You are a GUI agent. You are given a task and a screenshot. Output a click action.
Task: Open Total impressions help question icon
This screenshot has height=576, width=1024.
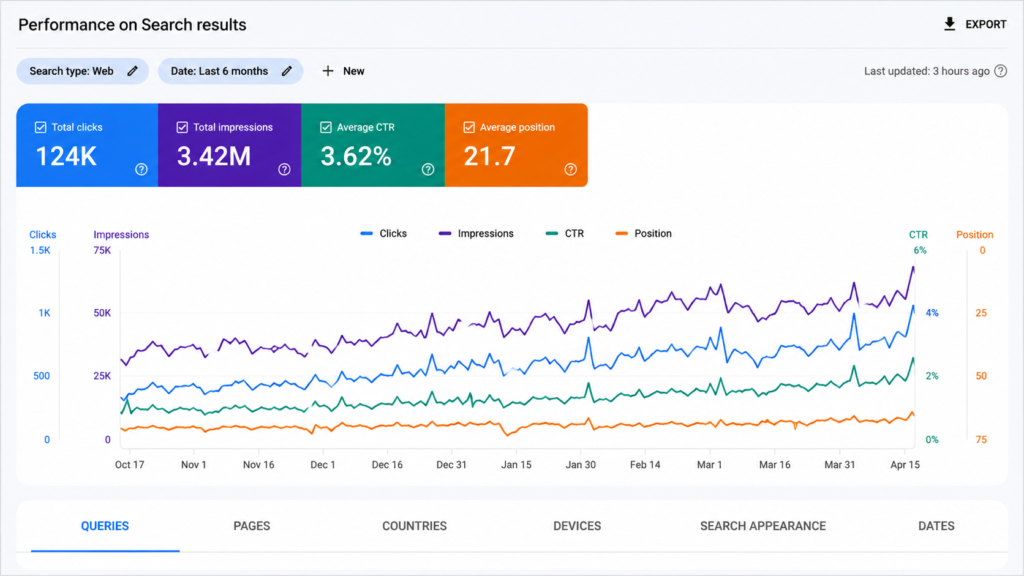pyautogui.click(x=284, y=169)
